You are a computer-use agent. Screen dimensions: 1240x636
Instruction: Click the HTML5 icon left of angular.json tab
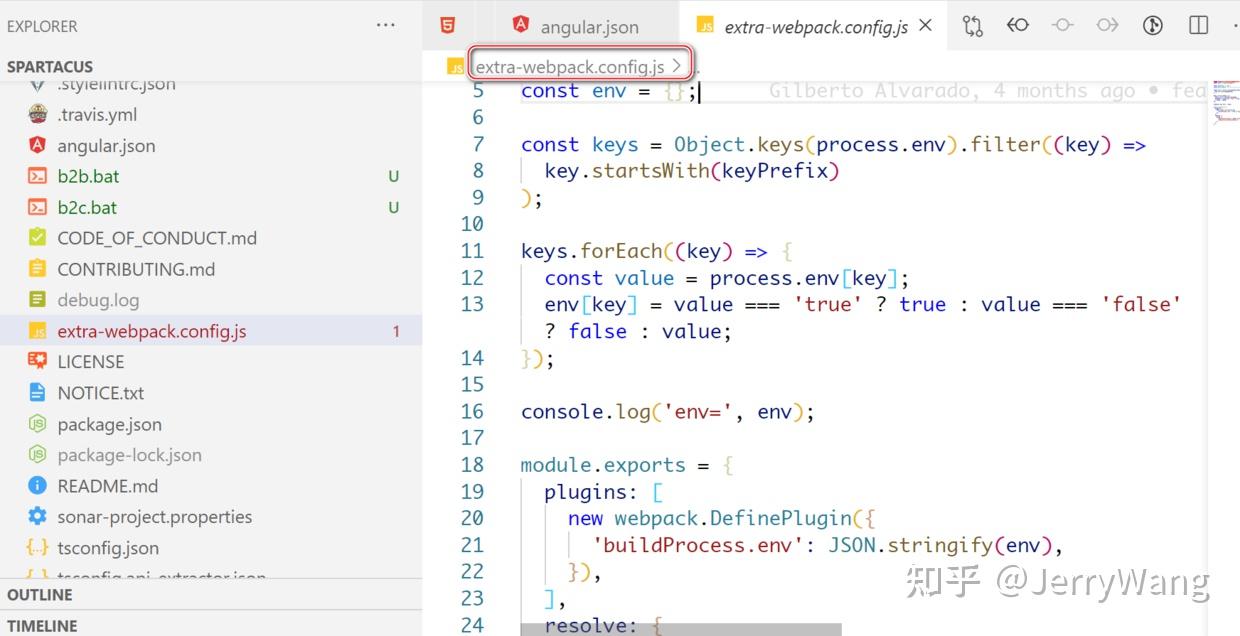pos(447,24)
